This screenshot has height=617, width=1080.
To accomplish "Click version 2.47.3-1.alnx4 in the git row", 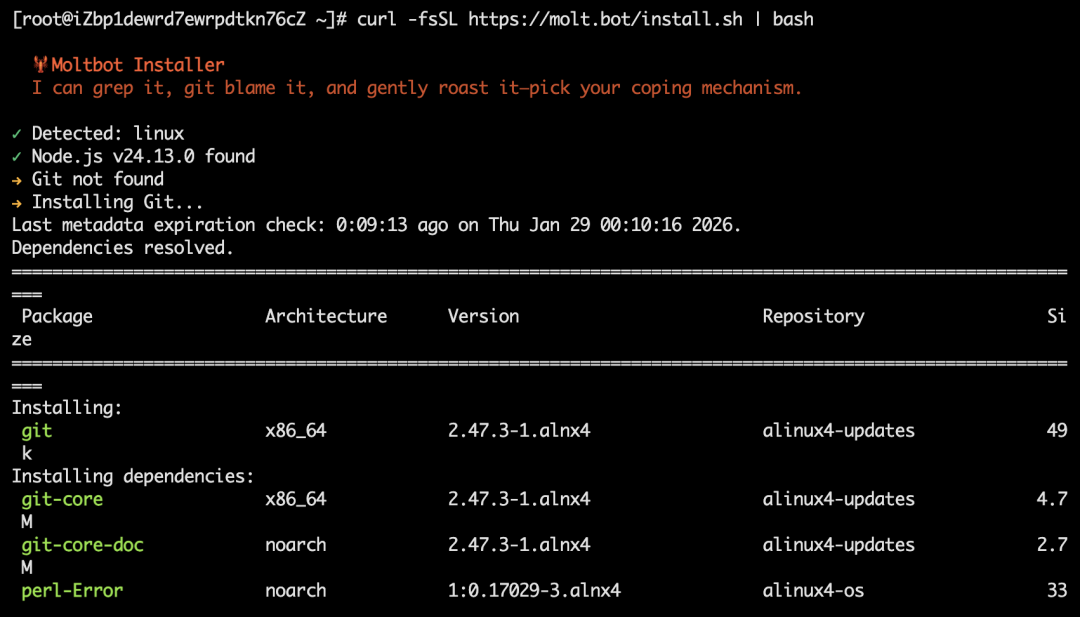I will pos(519,431).
